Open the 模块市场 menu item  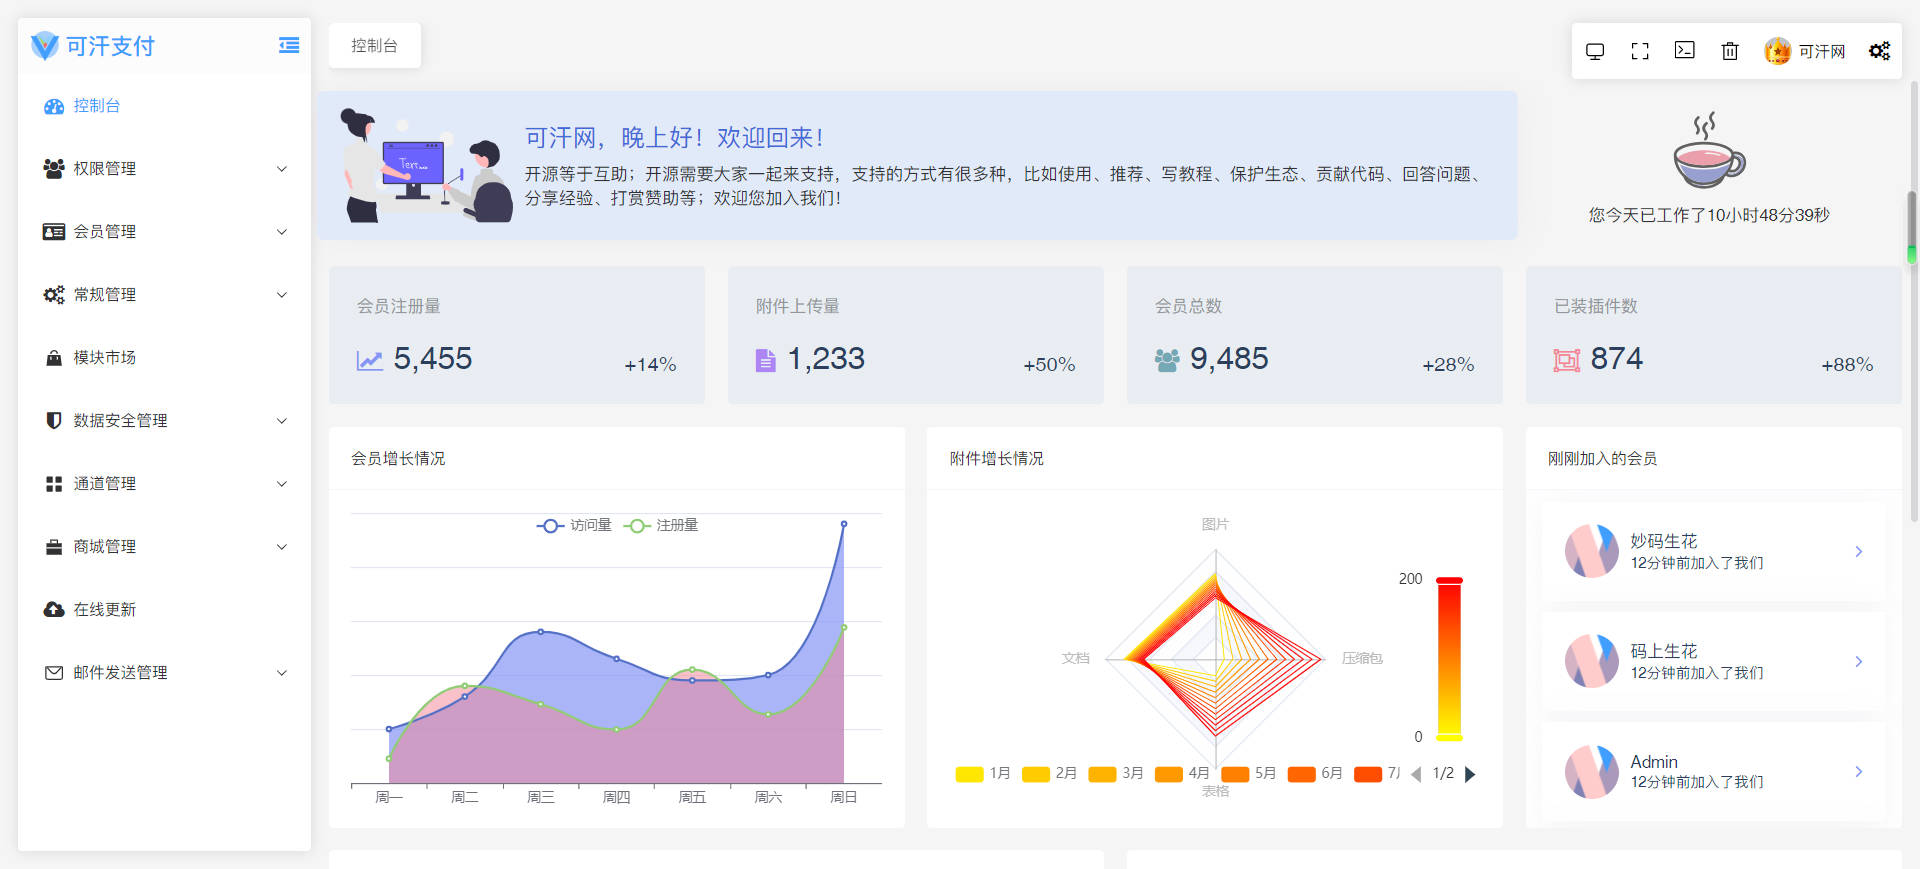click(164, 358)
